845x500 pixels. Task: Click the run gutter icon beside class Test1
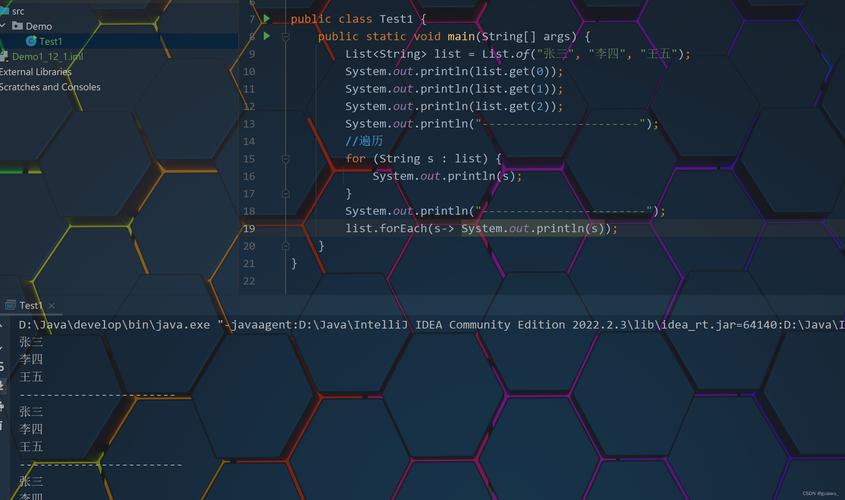tap(266, 19)
